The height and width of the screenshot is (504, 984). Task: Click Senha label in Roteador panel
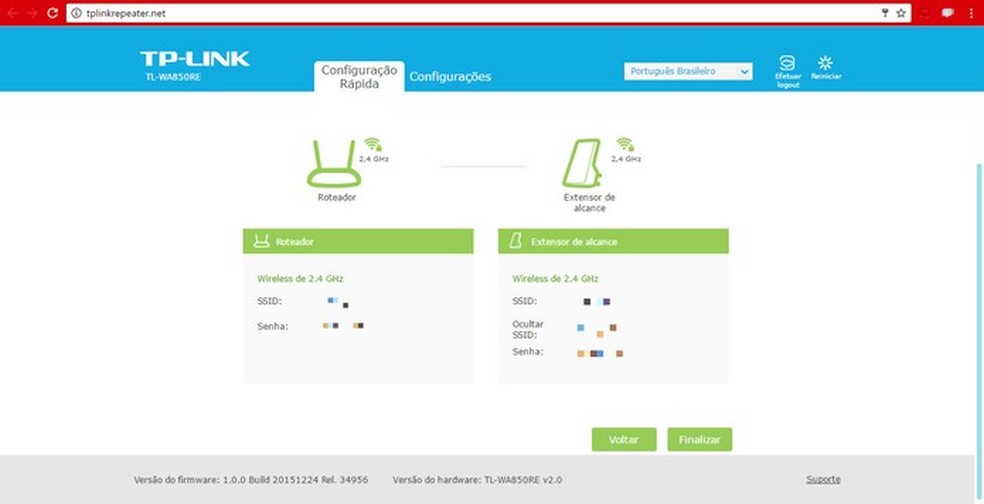coord(272,326)
